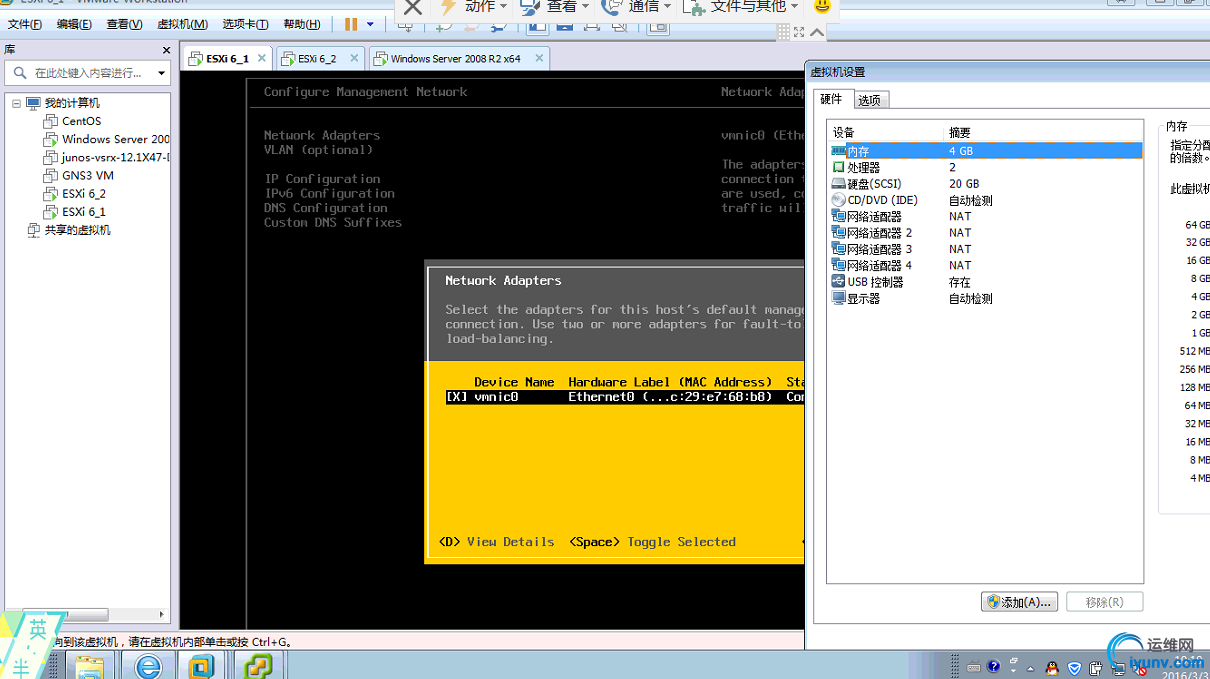Viewport: 1210px width, 679px height.
Task: Select the 硬盘(SCSI) hard disk icon
Action: [838, 184]
